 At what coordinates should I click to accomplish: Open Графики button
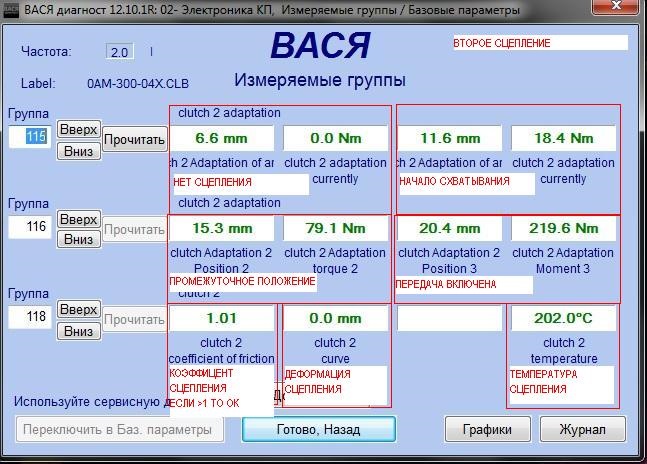487,429
